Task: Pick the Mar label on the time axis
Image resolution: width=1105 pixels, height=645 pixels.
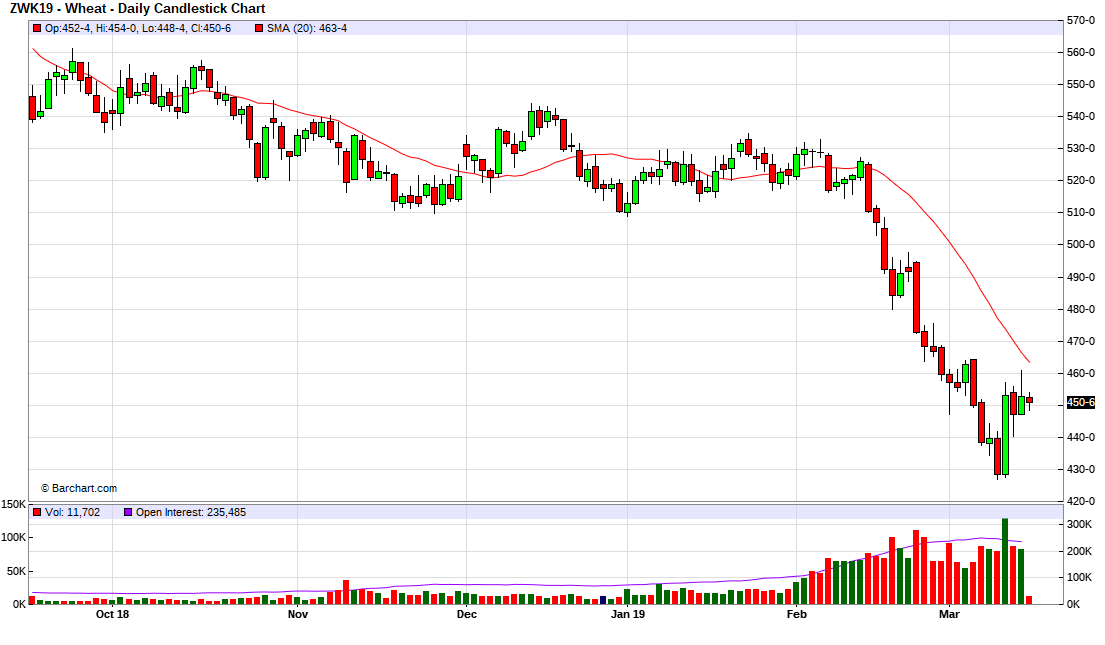Action: [948, 614]
